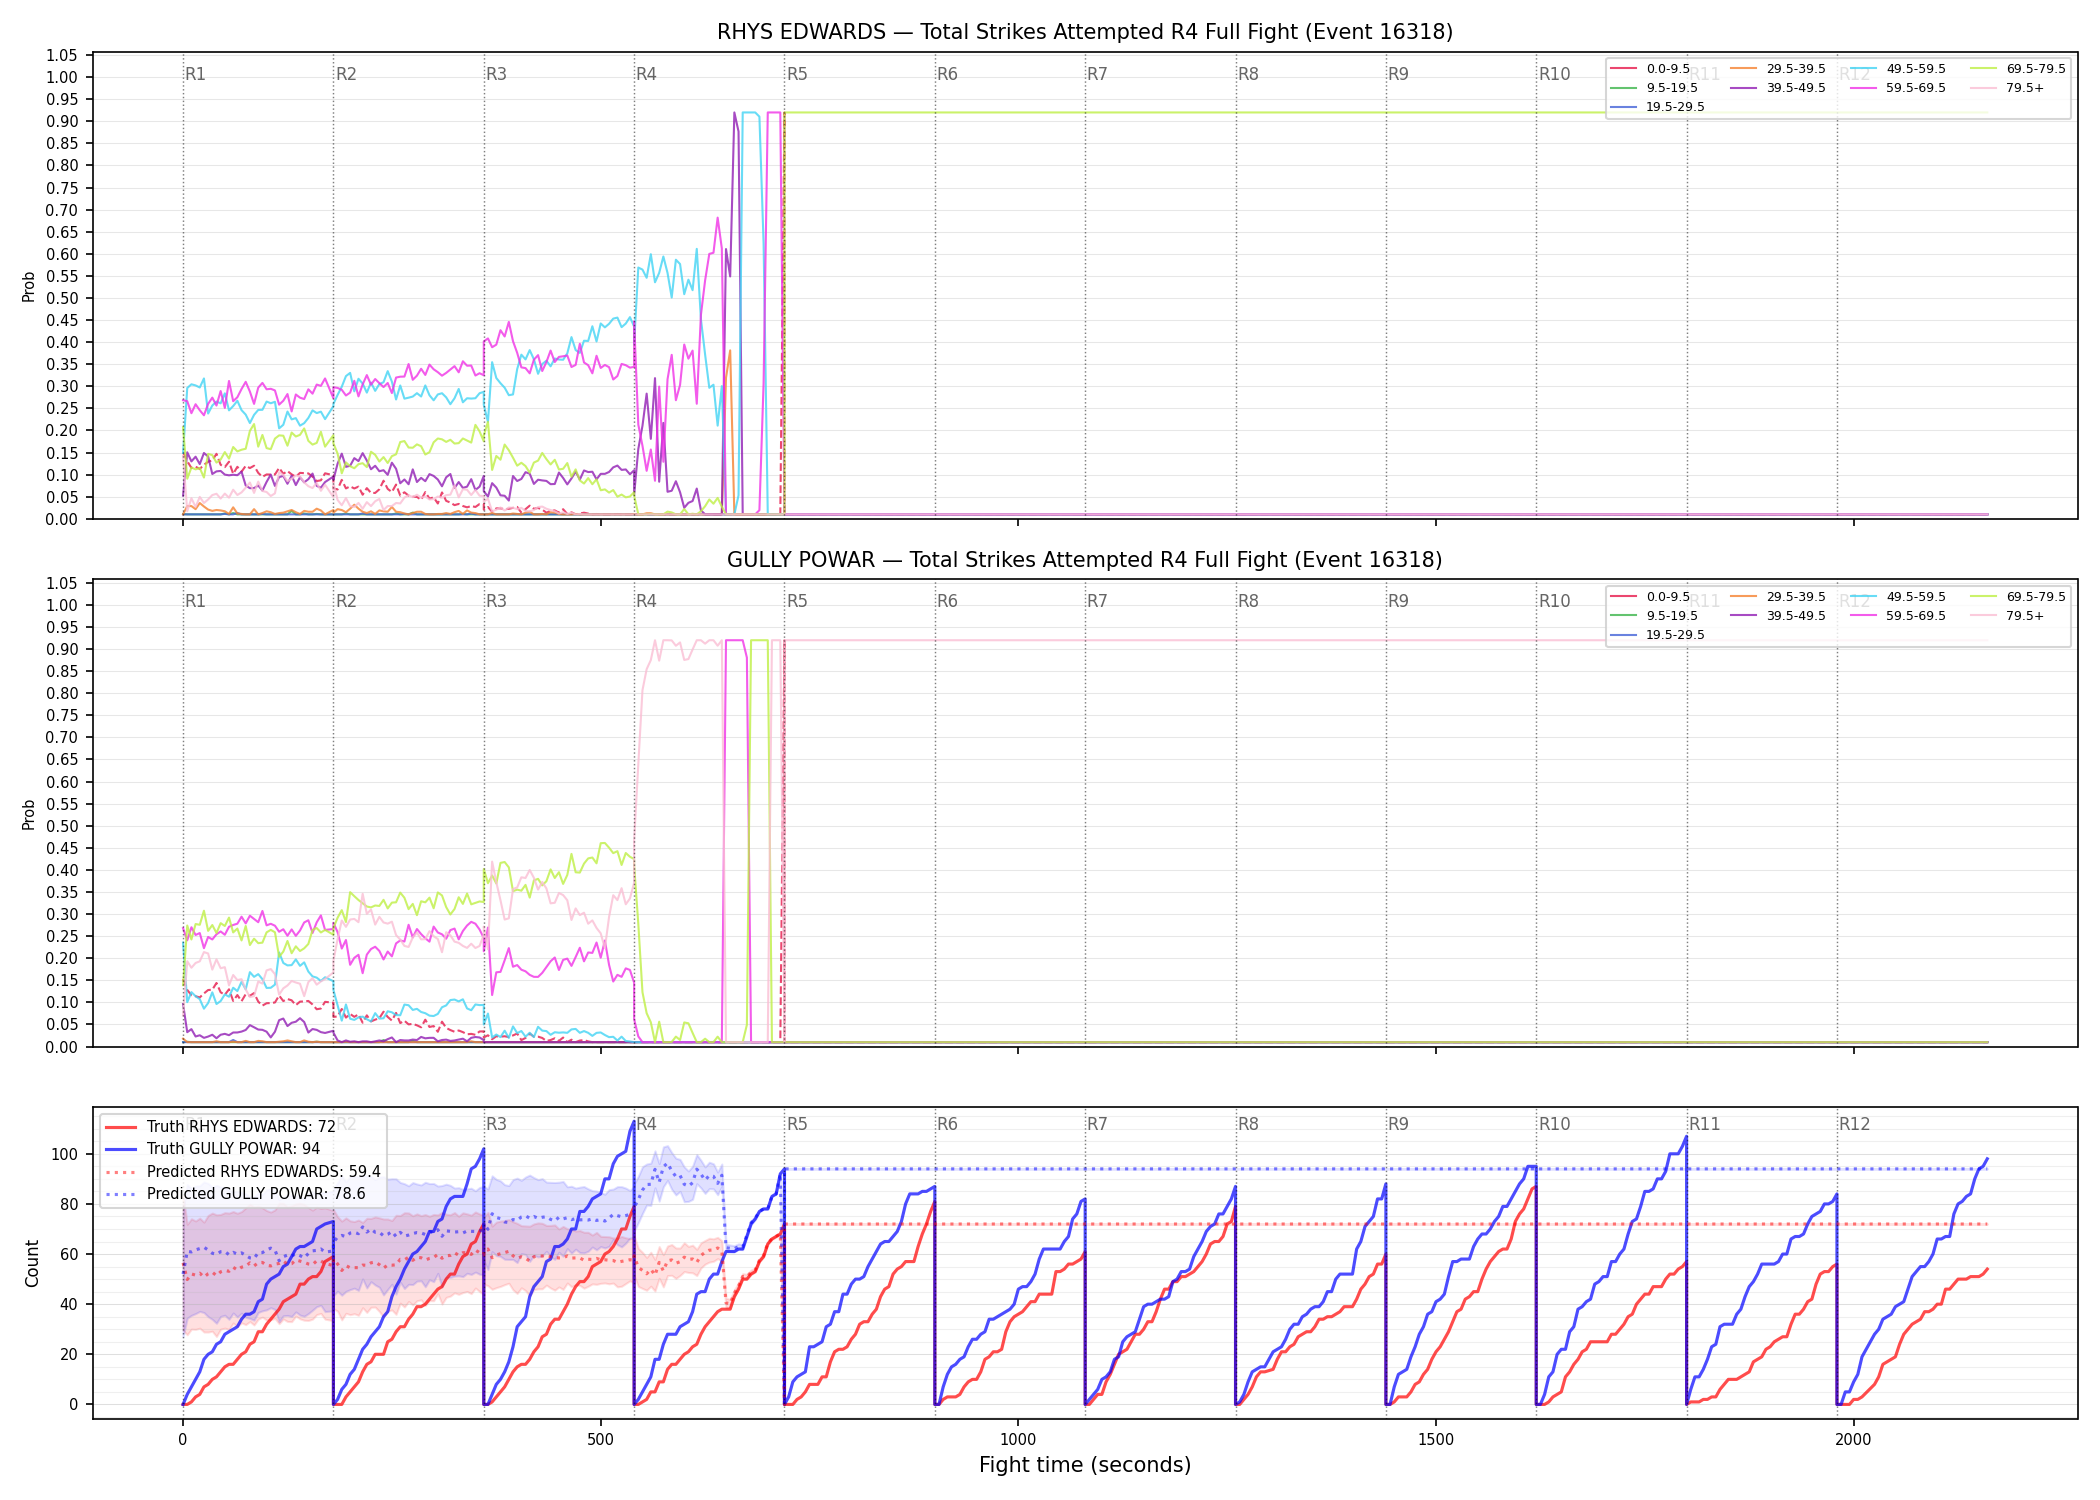Image resolution: width=2100 pixels, height=1500 pixels.
Task: Click the RHYS EDWARDS chart title
Action: pyautogui.click(x=1085, y=32)
